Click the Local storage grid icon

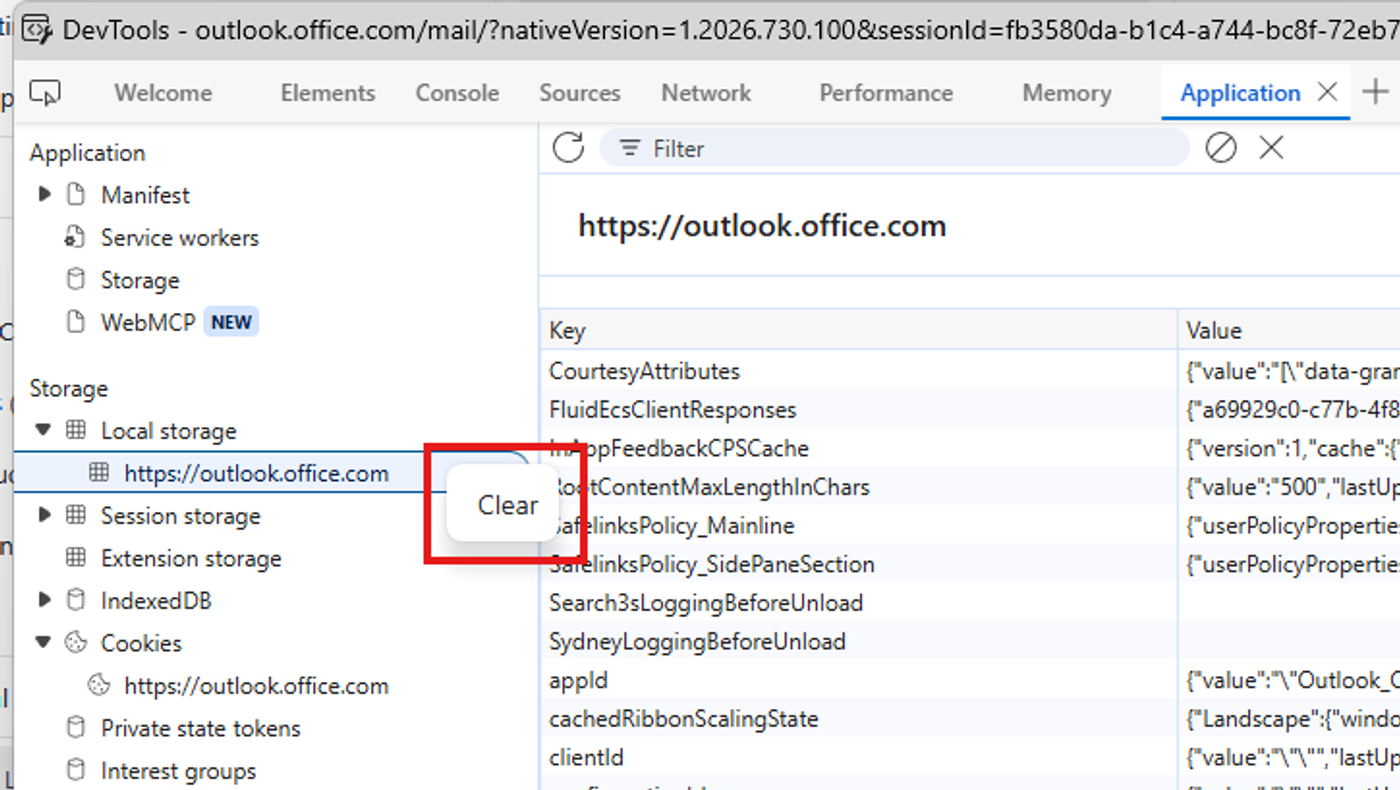(75, 431)
